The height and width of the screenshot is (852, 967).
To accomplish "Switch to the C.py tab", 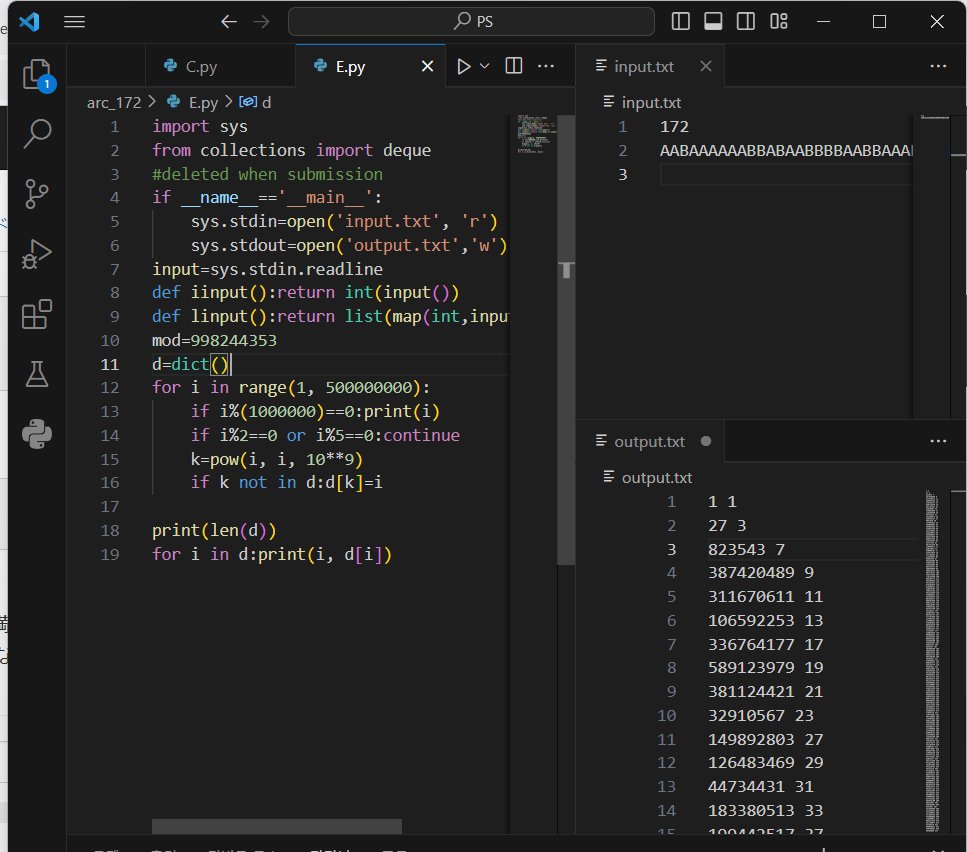I will tap(221, 66).
